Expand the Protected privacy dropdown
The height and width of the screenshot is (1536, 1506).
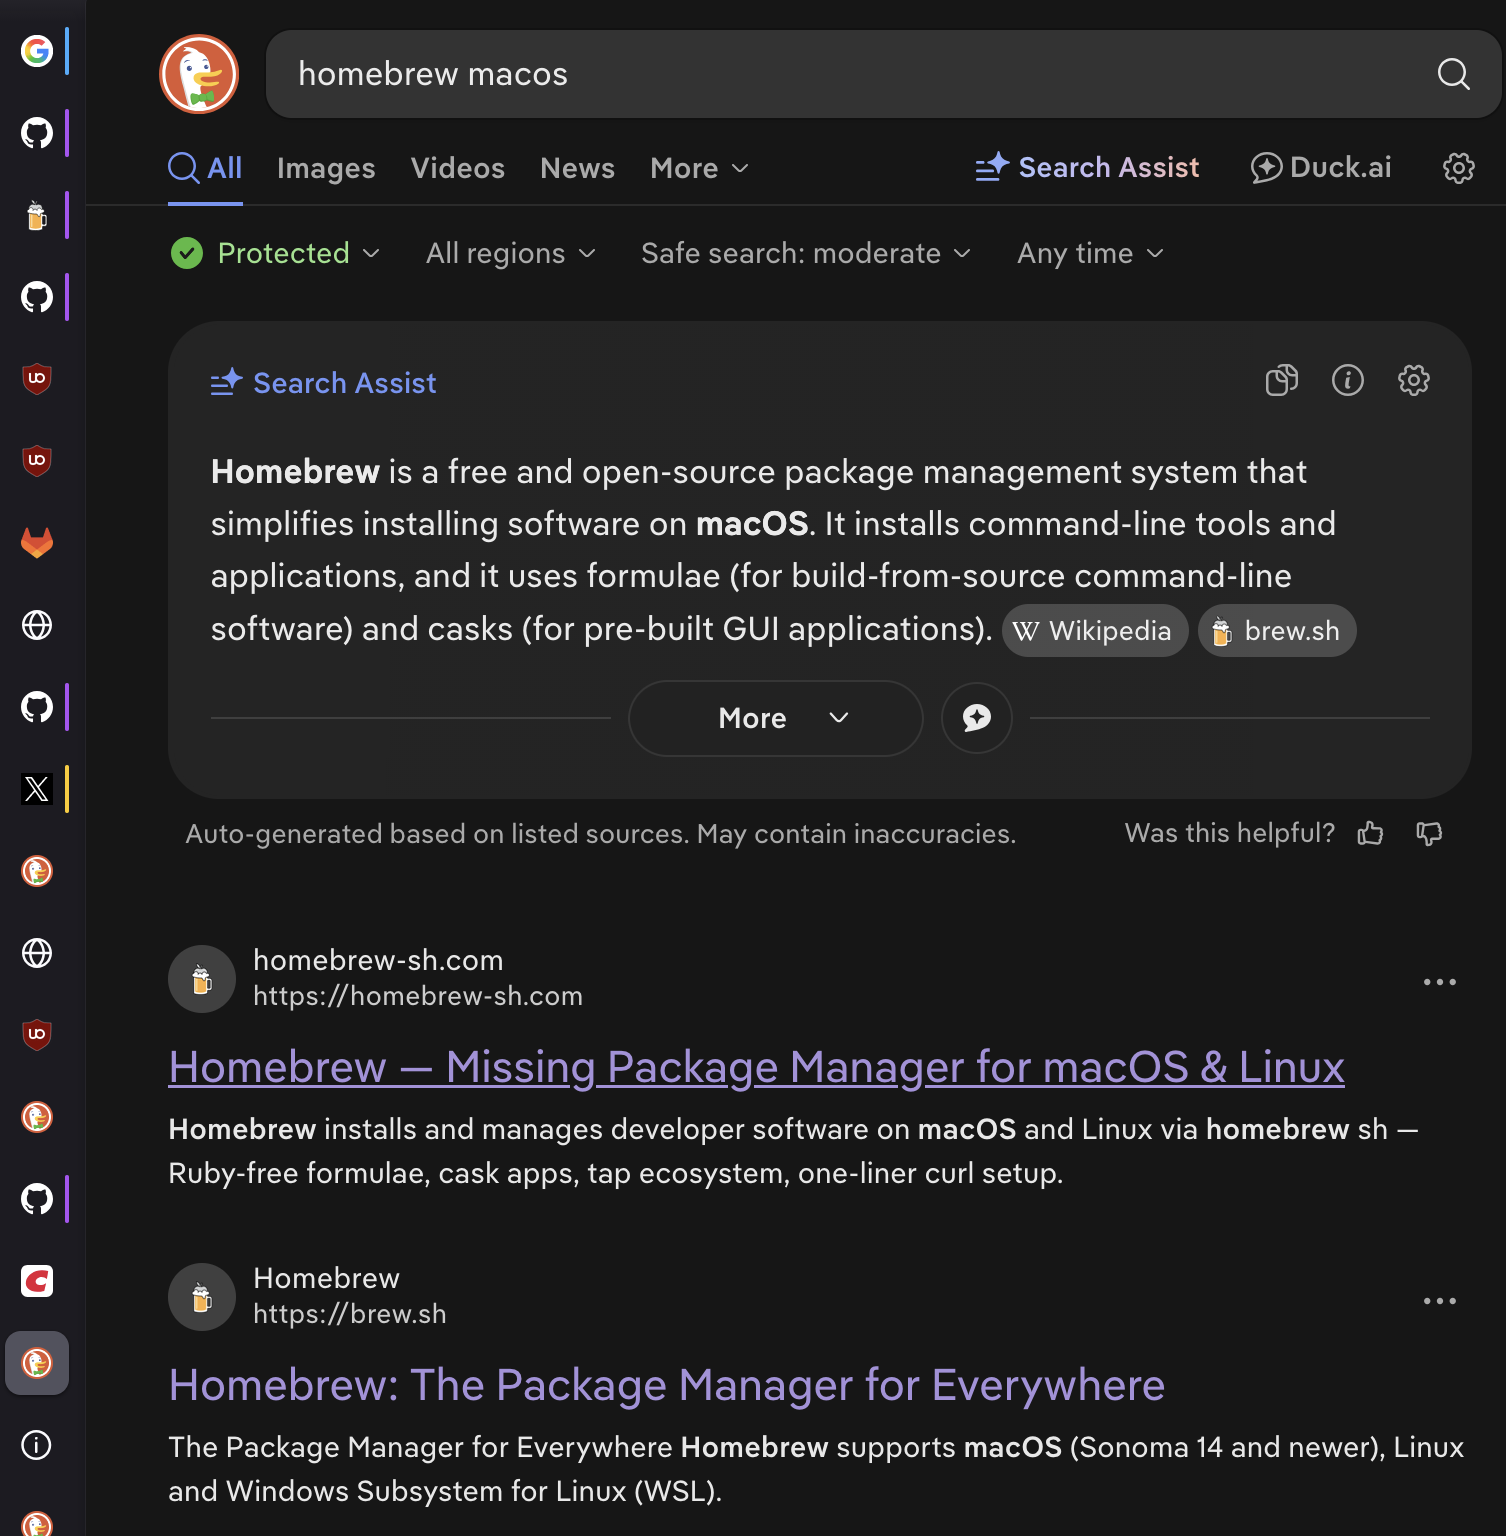tap(275, 253)
